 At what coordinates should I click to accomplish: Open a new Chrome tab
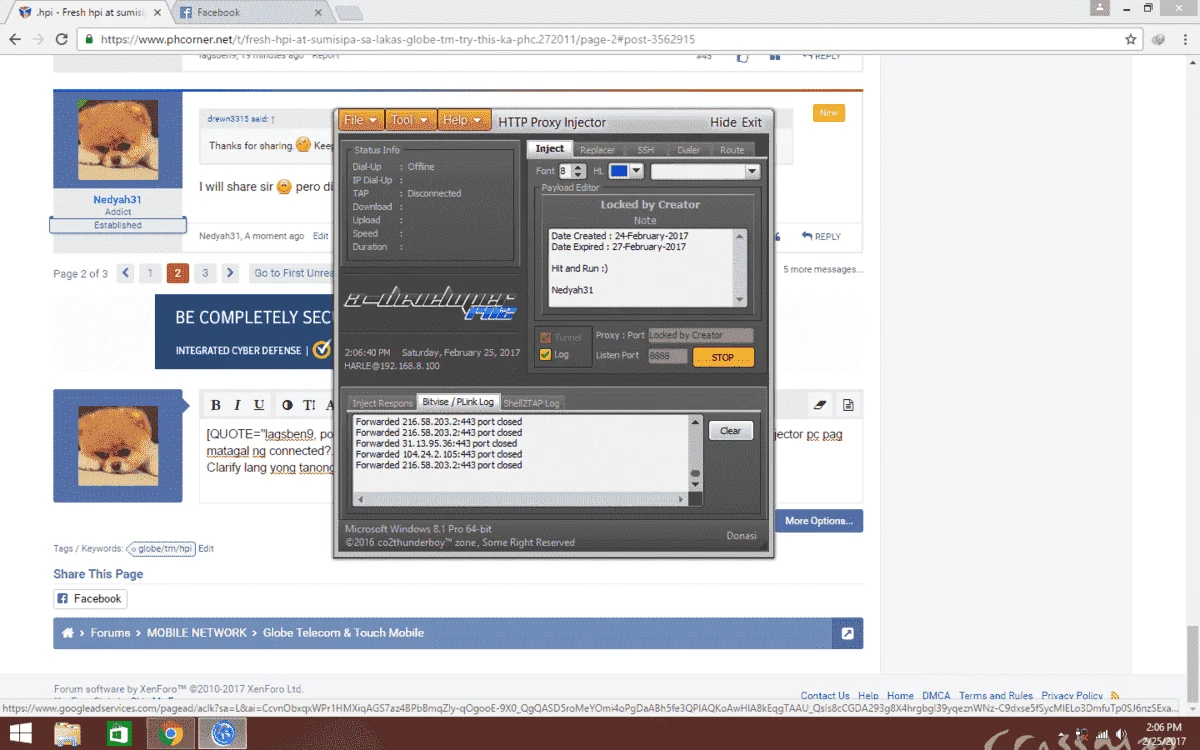pos(348,13)
